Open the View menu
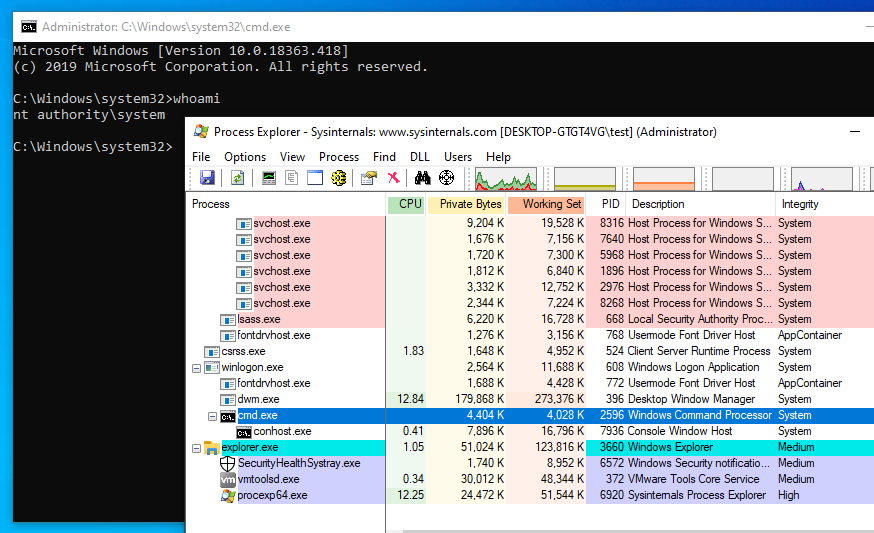This screenshot has height=533, width=874. (292, 157)
